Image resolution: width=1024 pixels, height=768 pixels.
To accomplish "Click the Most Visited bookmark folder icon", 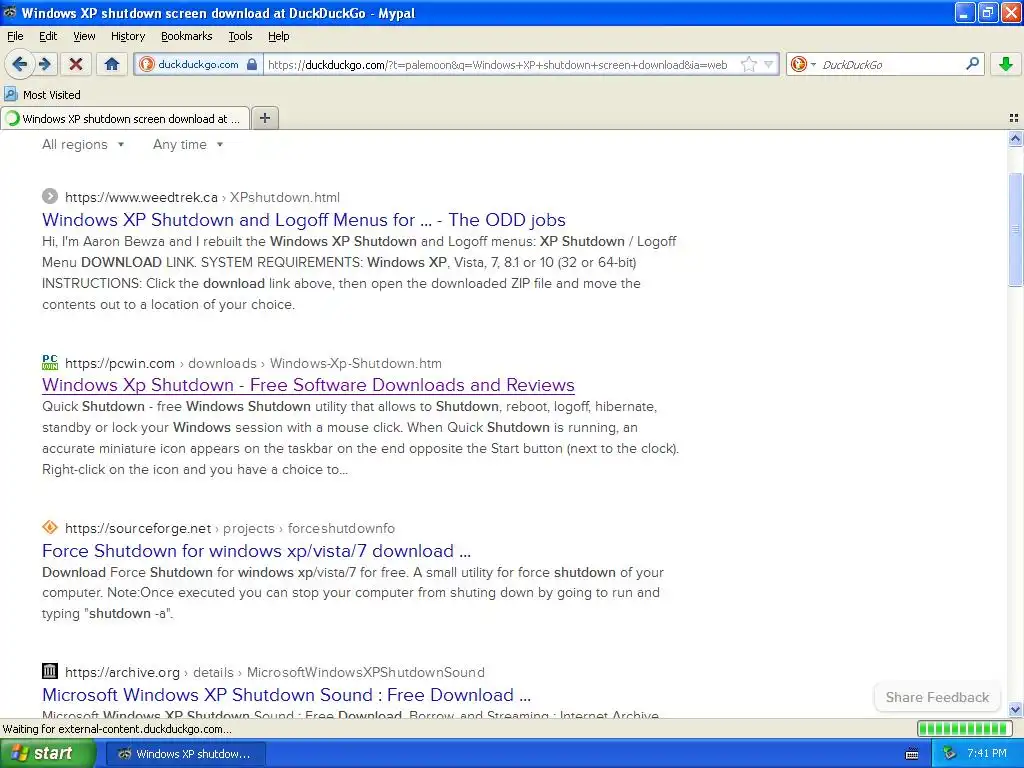I will click(10, 94).
